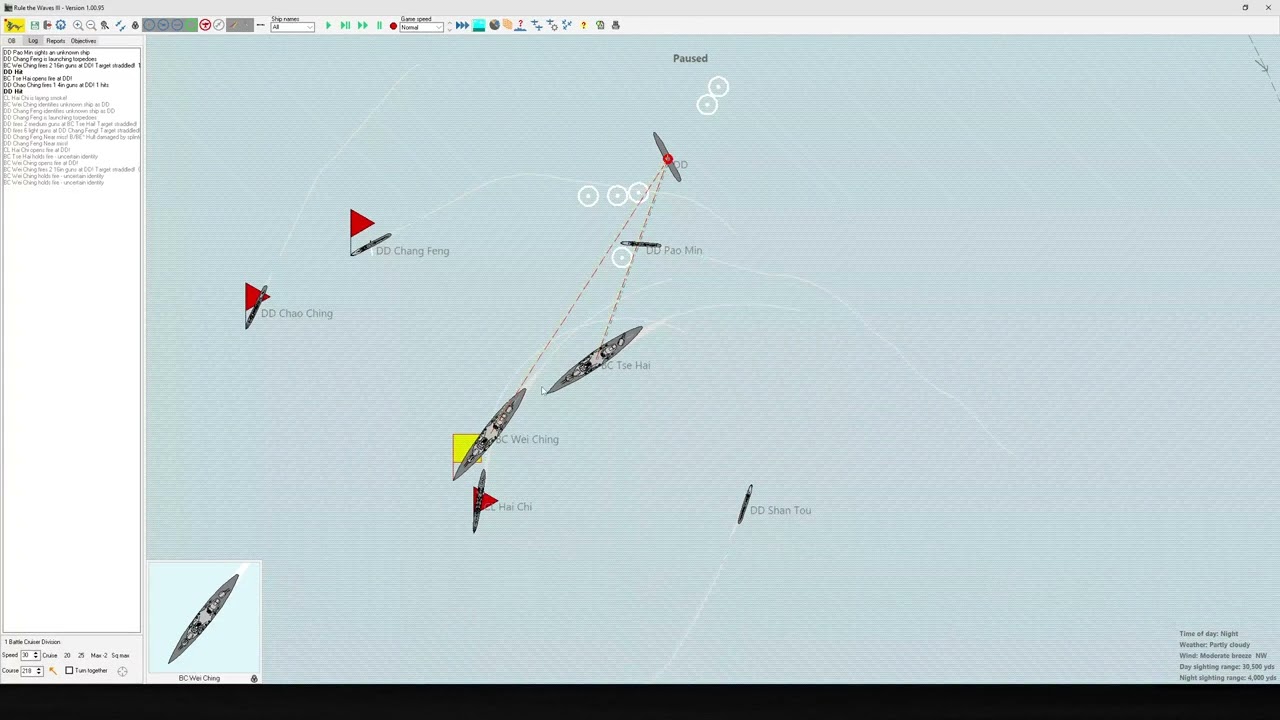Click the '1 Battle Cruiser Division' label

pos(32,642)
